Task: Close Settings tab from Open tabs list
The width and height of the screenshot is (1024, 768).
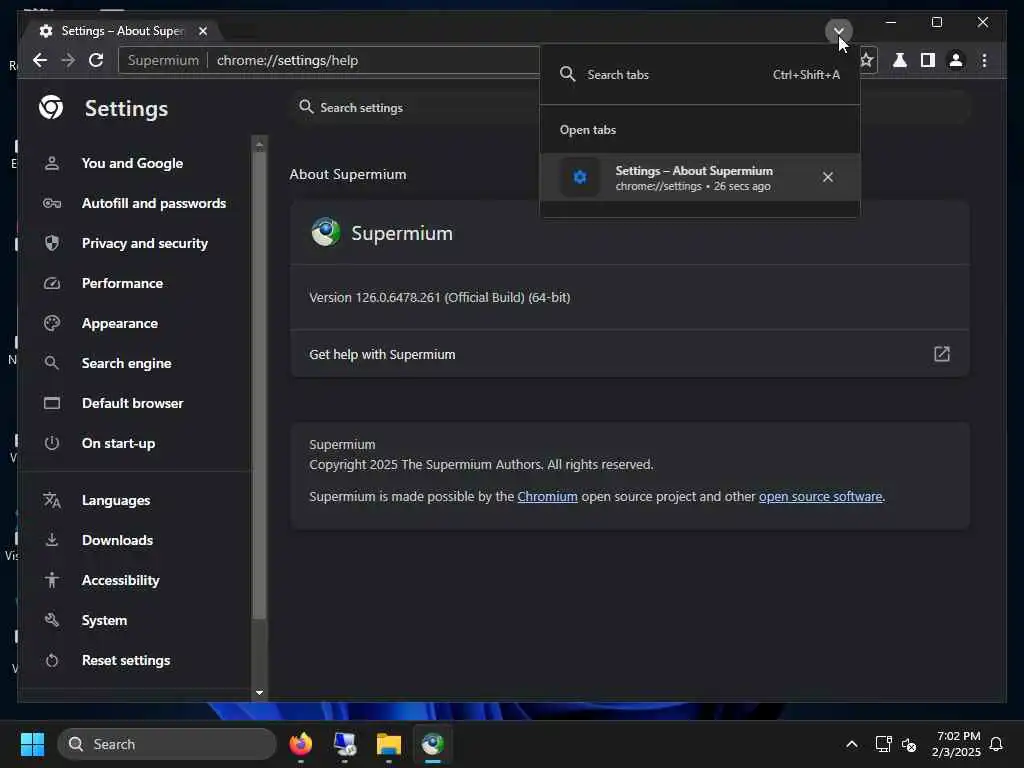Action: (x=827, y=177)
